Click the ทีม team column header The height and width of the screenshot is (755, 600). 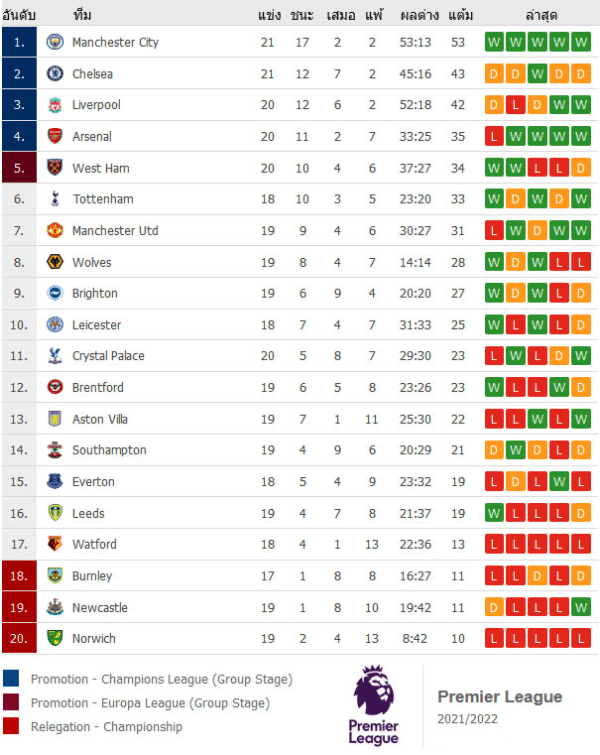[x=84, y=16]
